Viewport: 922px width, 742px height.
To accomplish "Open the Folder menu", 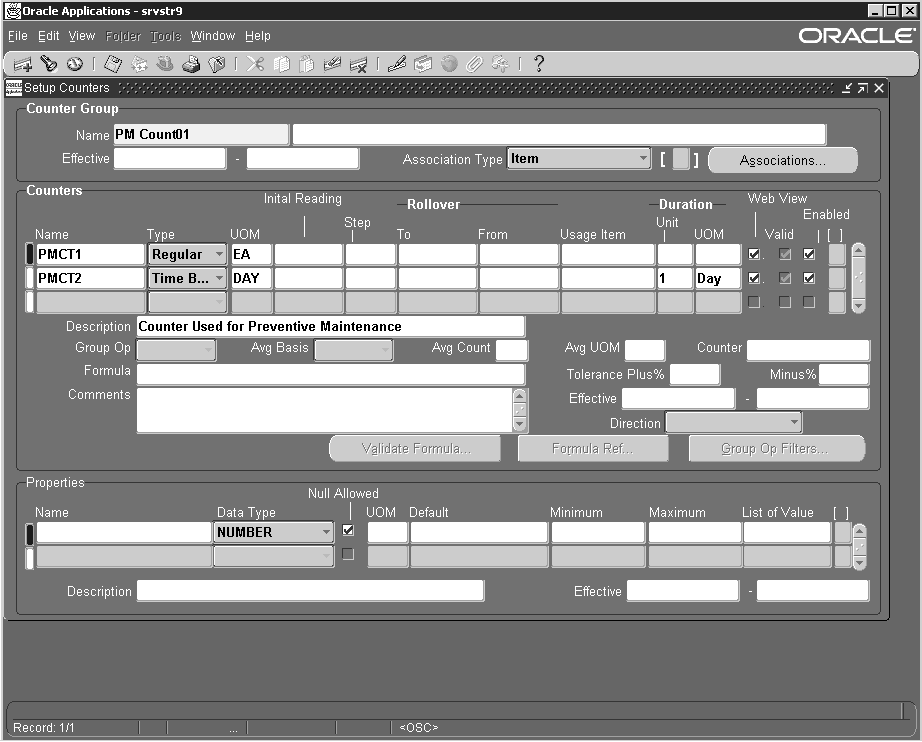I will tap(123, 36).
